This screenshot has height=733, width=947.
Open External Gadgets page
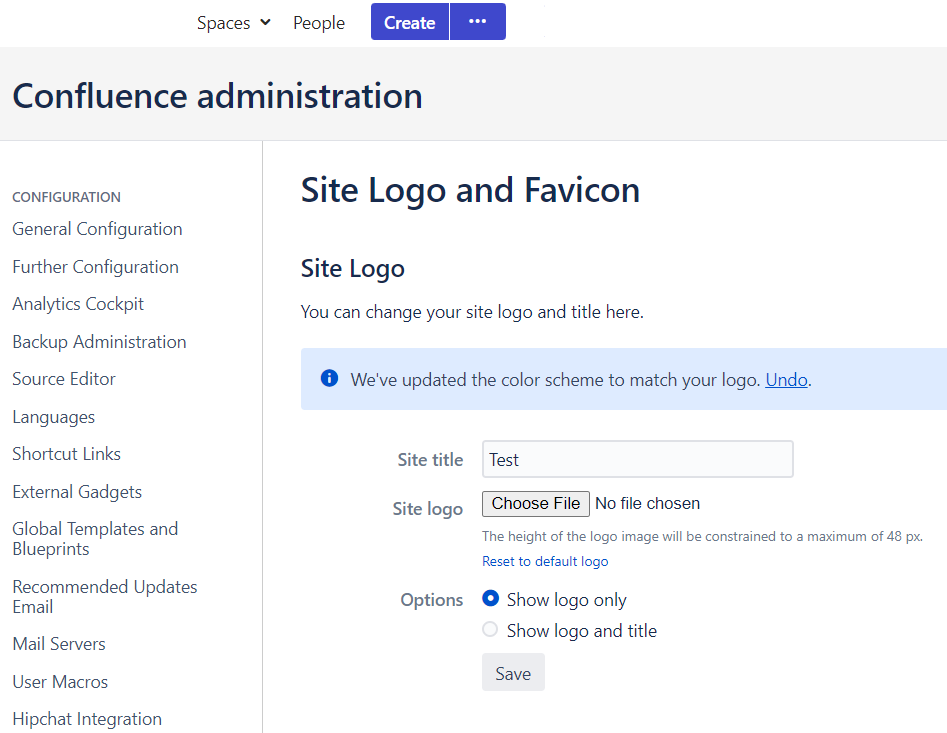[x=77, y=492]
